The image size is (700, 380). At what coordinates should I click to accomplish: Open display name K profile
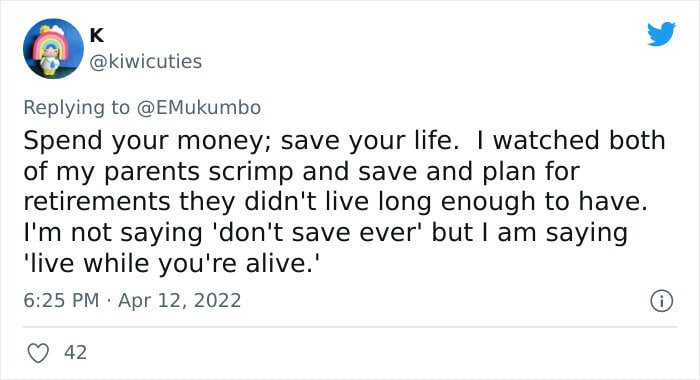tap(97, 35)
